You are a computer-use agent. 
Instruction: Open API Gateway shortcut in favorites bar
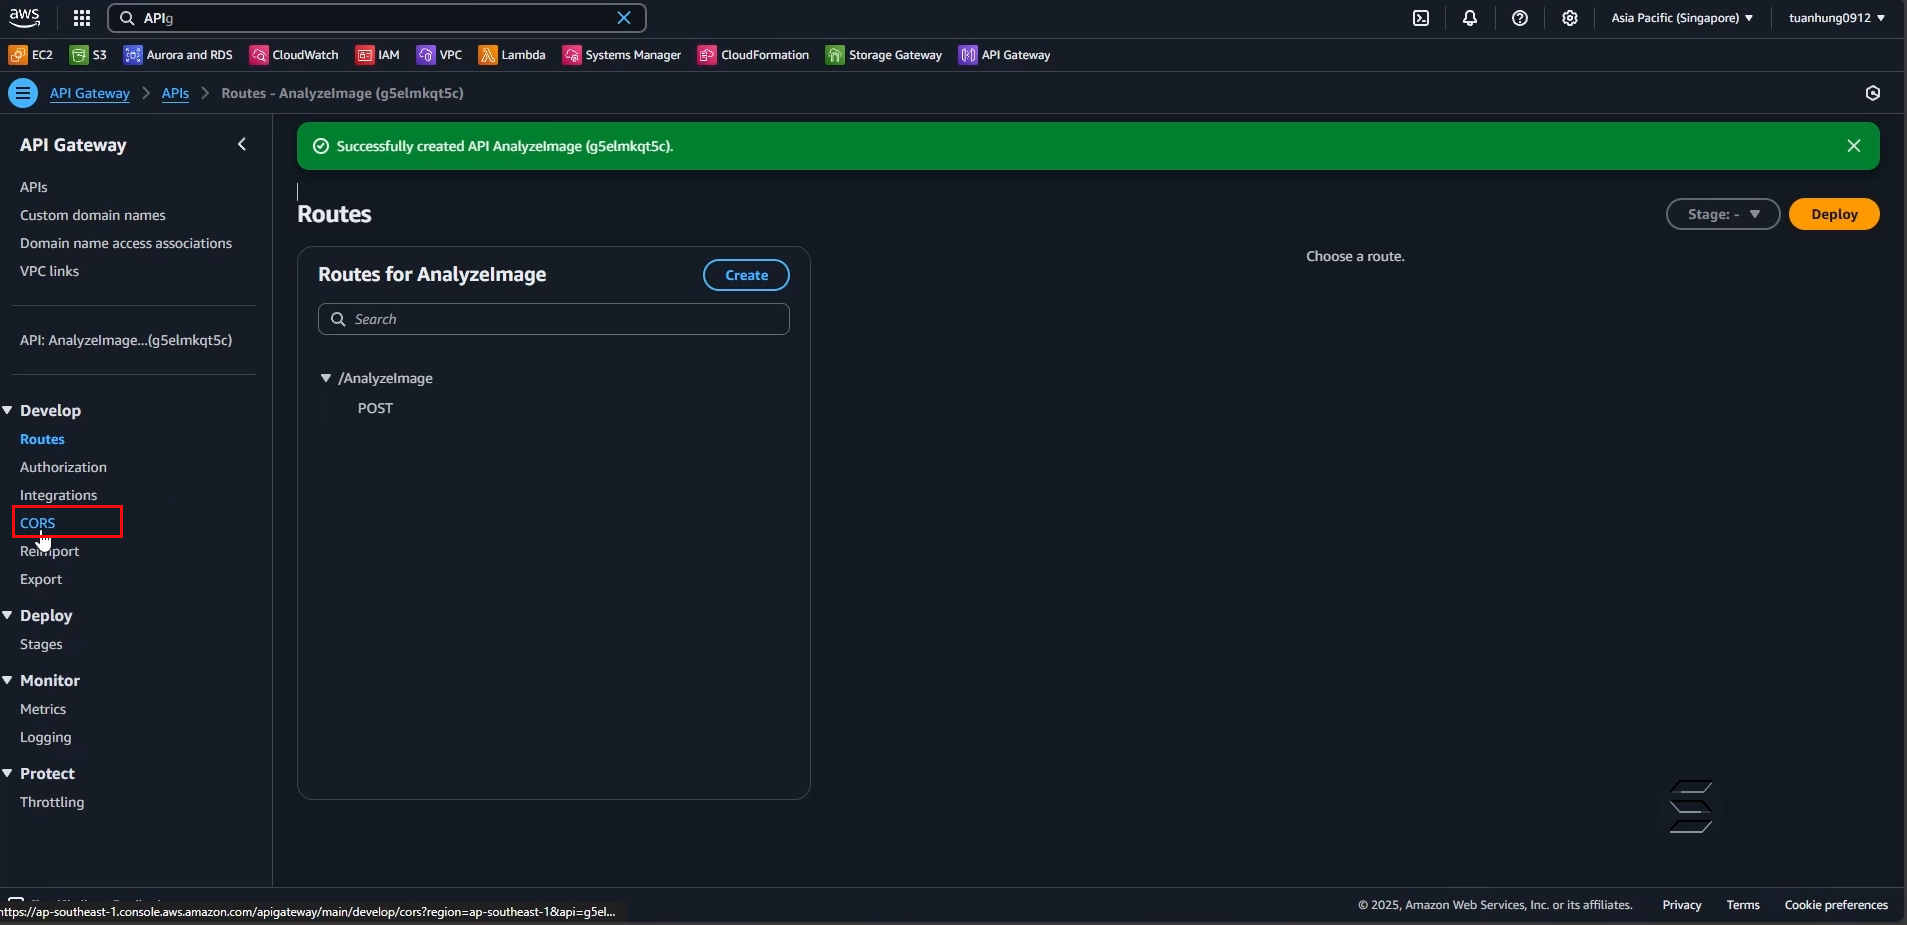(x=1005, y=55)
